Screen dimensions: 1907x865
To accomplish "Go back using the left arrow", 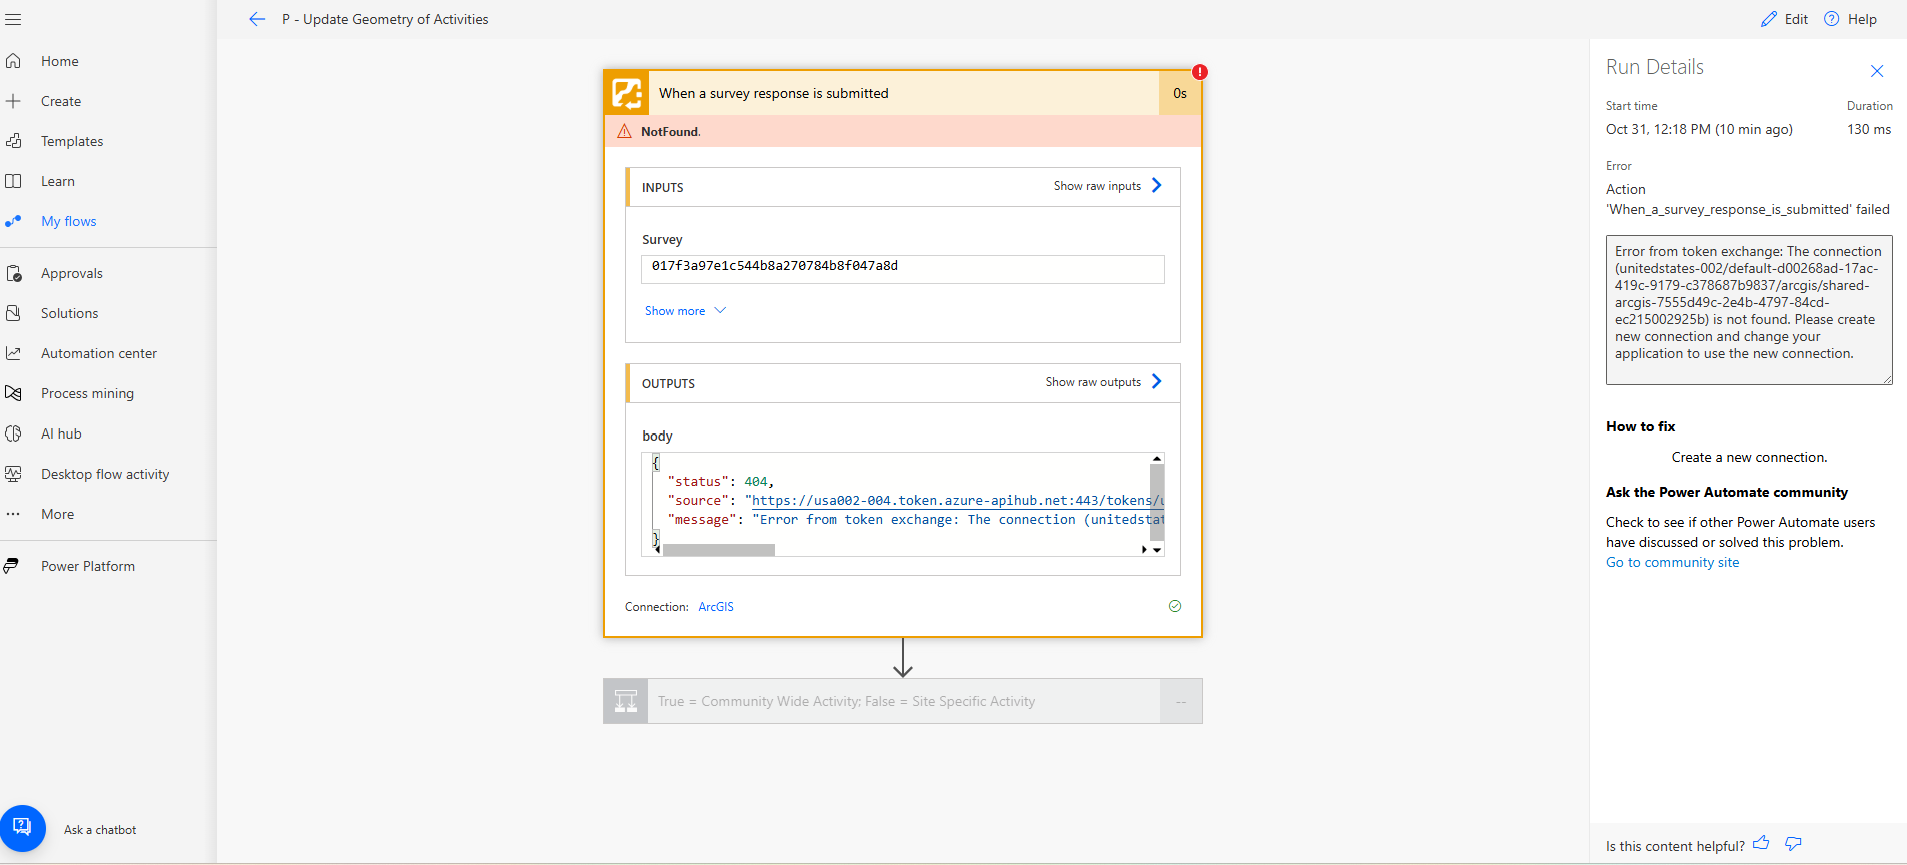I will pos(257,19).
